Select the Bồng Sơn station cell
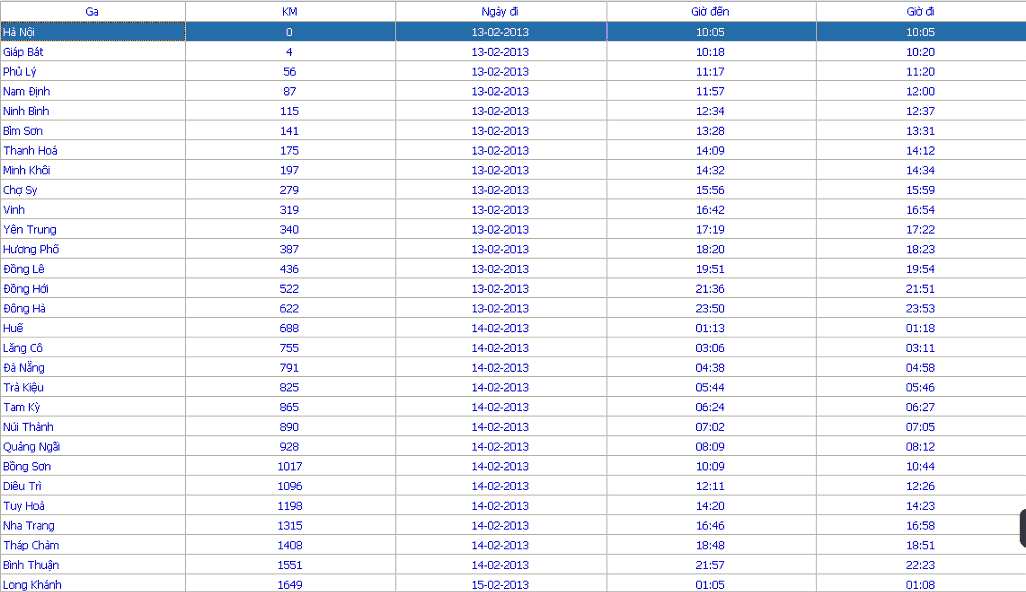This screenshot has width=1026, height=592. pyautogui.click(x=92, y=466)
